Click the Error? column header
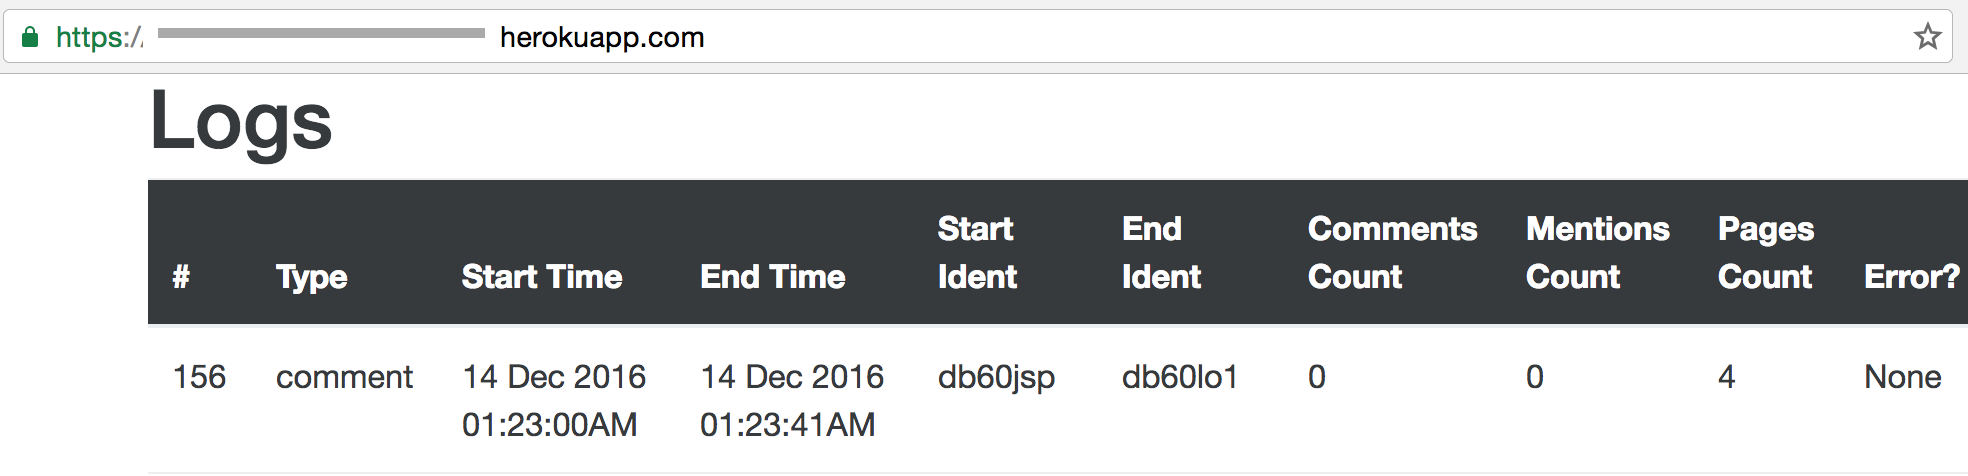1968x476 pixels. 1911,277
